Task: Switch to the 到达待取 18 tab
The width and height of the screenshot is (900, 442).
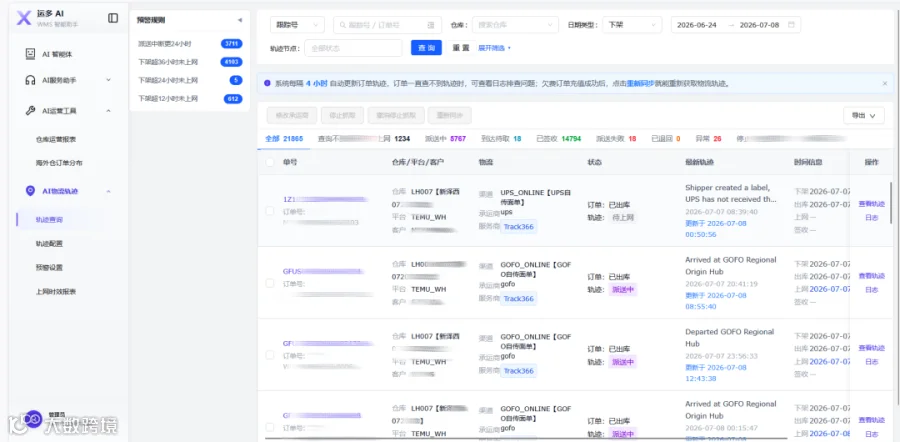Action: (501, 139)
